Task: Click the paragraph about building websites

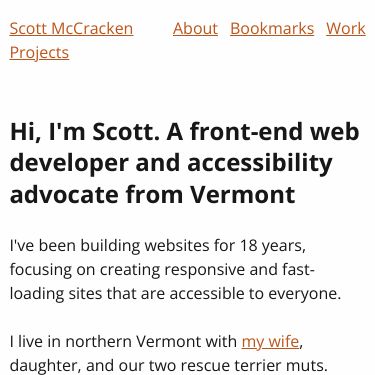Action: tap(175, 270)
